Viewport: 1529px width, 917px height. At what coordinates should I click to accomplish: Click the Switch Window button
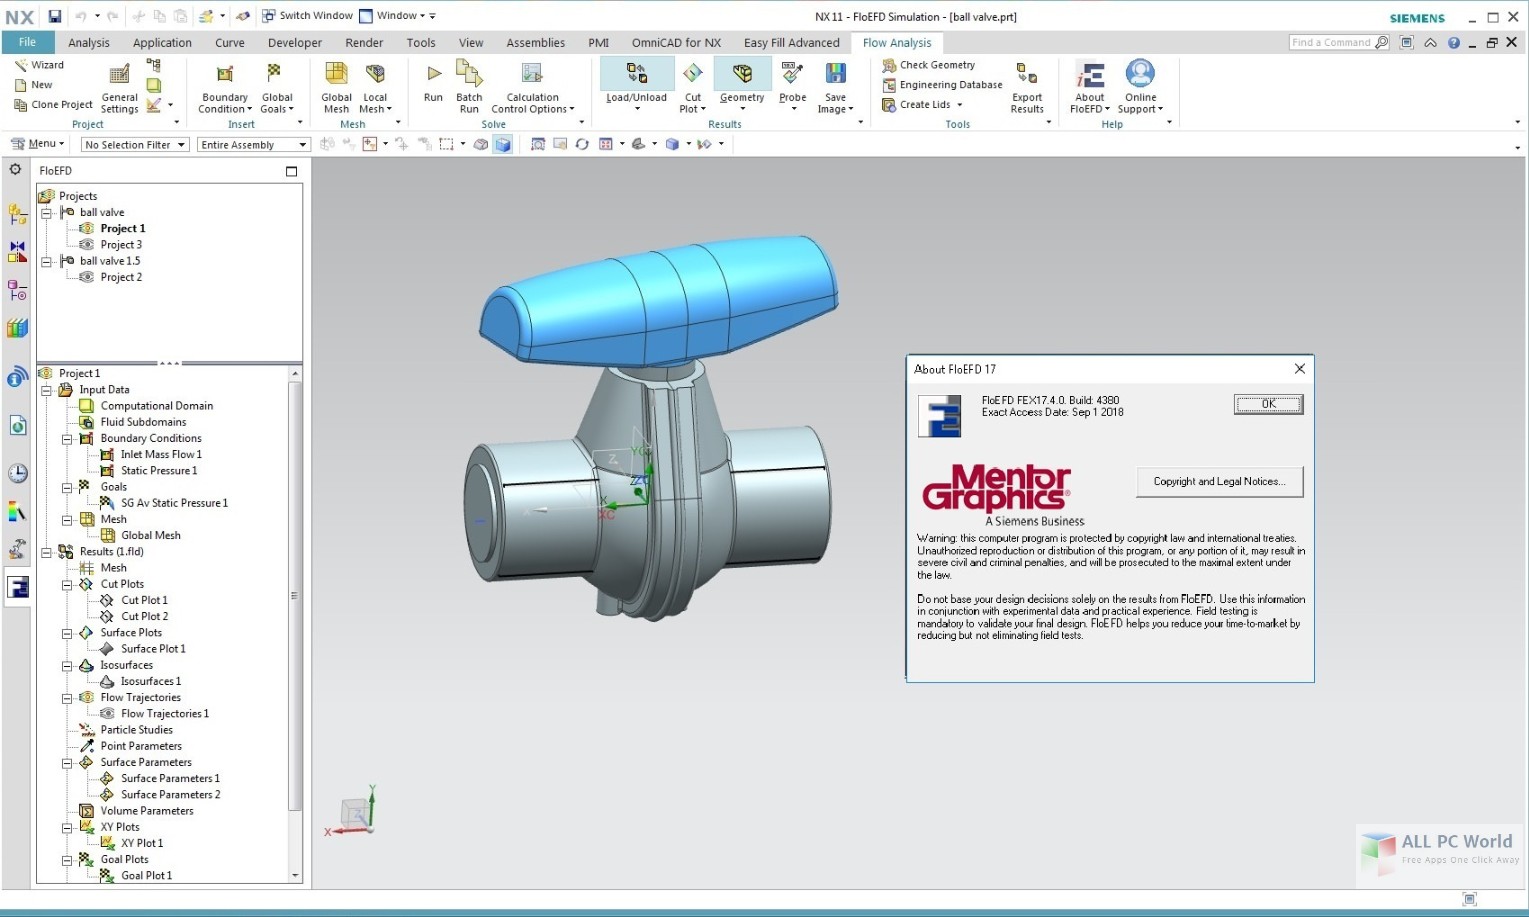point(307,16)
